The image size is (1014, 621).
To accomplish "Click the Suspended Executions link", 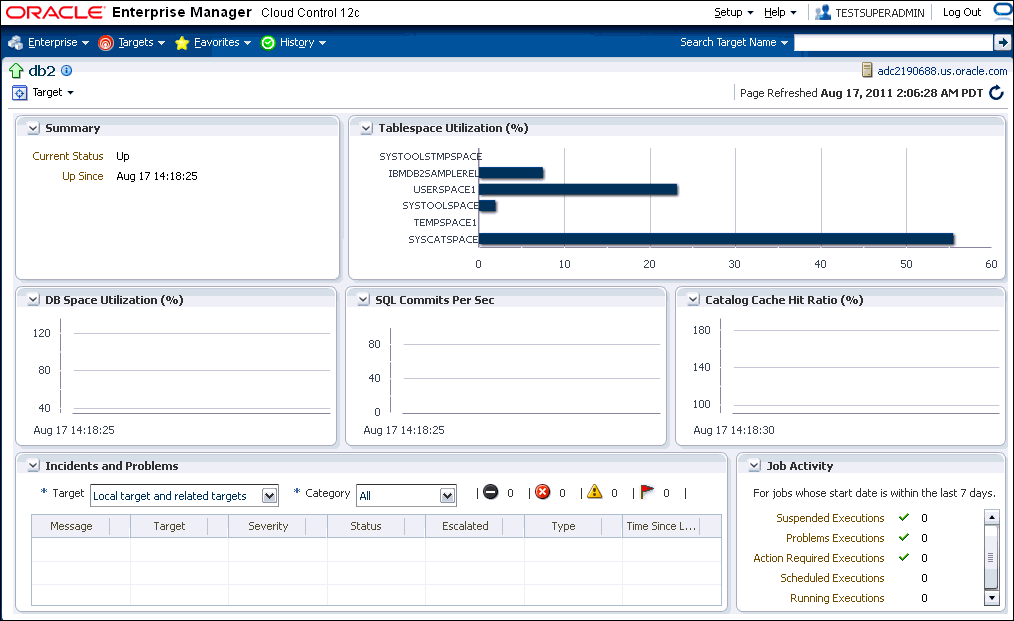I will point(830,518).
